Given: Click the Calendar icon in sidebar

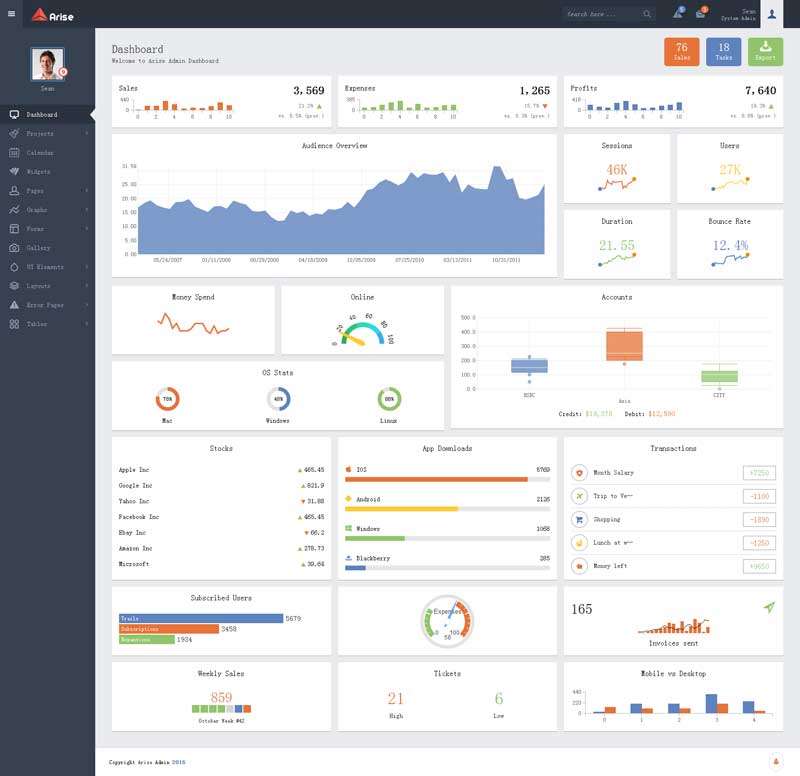Looking at the screenshot, I should [x=14, y=153].
